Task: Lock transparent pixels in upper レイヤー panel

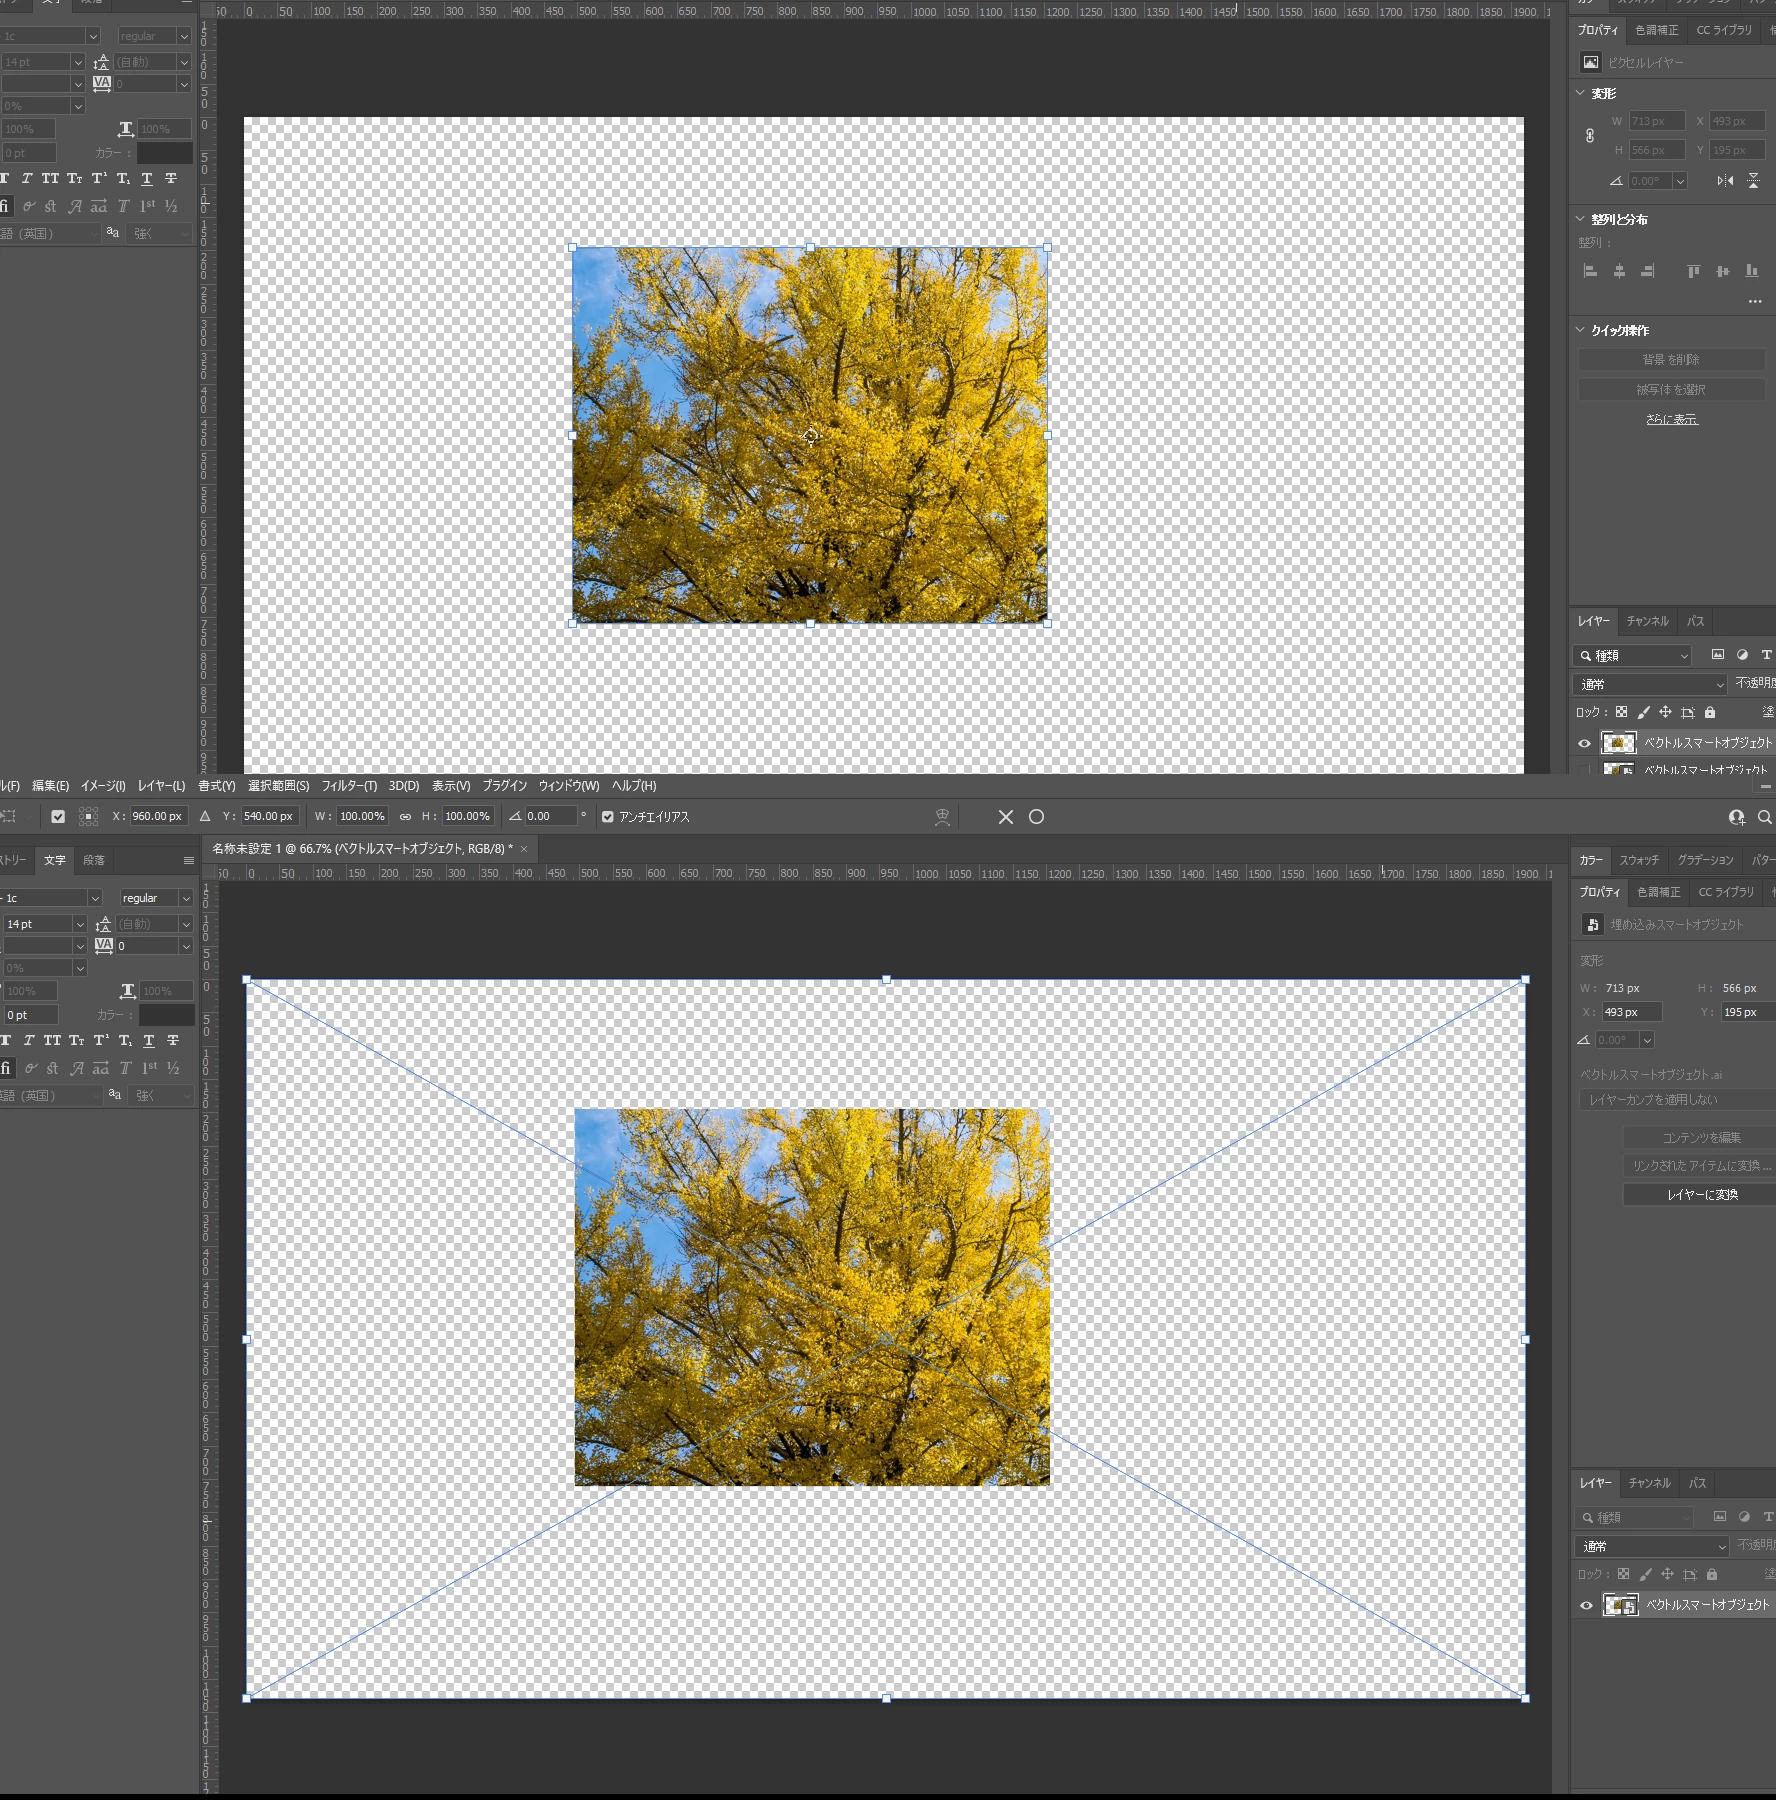Action: click(x=1621, y=712)
